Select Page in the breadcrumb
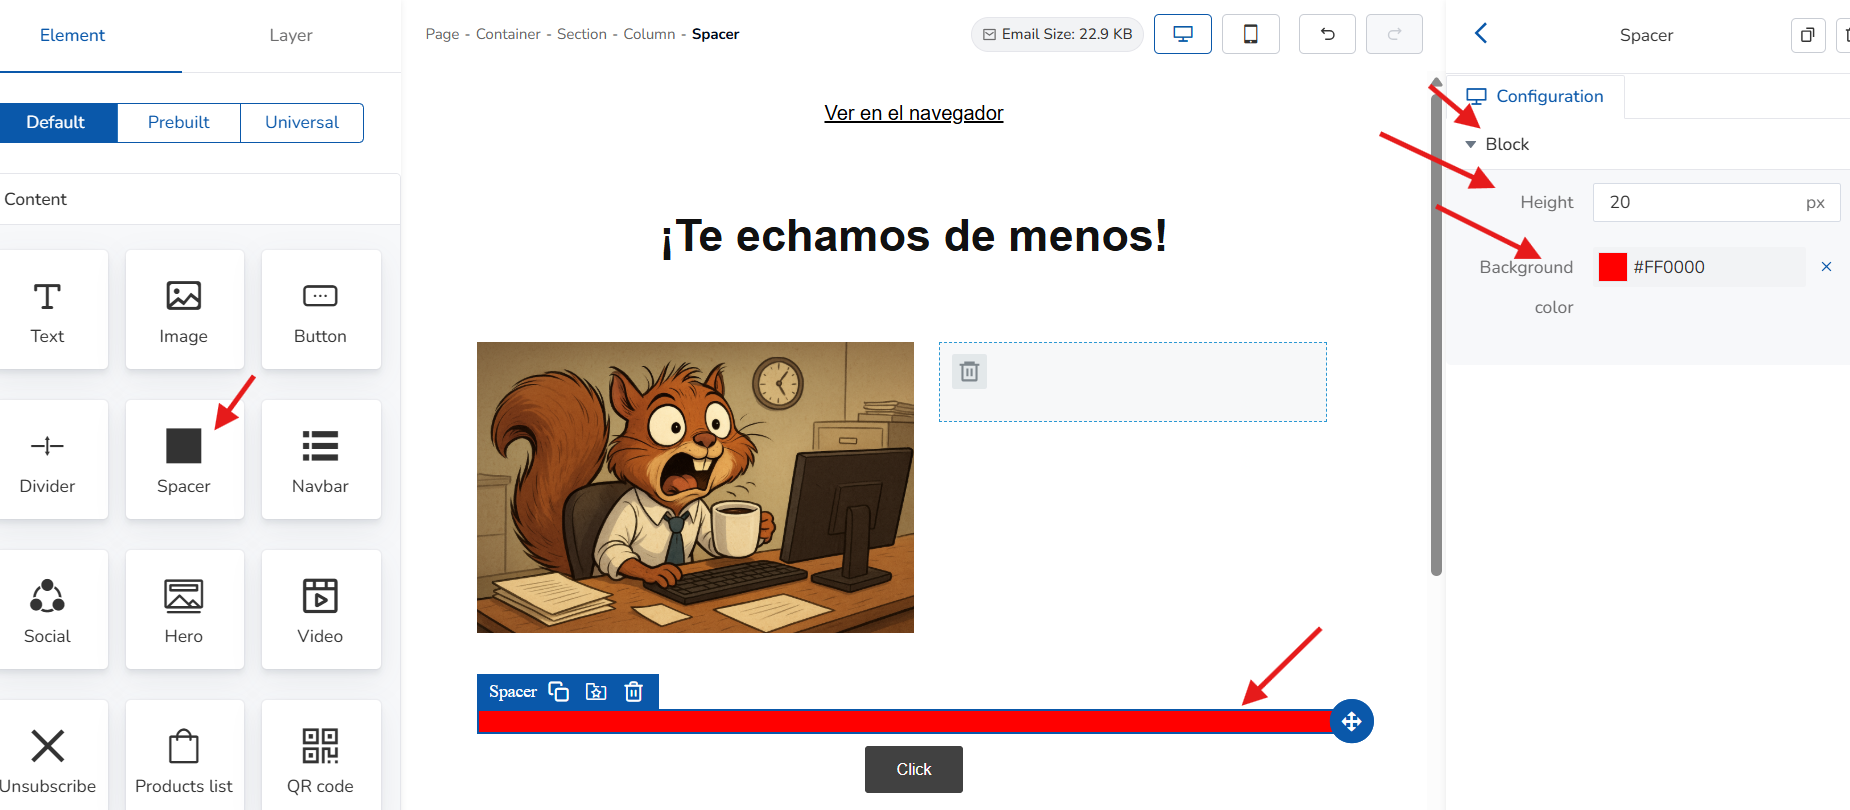The width and height of the screenshot is (1850, 810). pyautogui.click(x=442, y=34)
